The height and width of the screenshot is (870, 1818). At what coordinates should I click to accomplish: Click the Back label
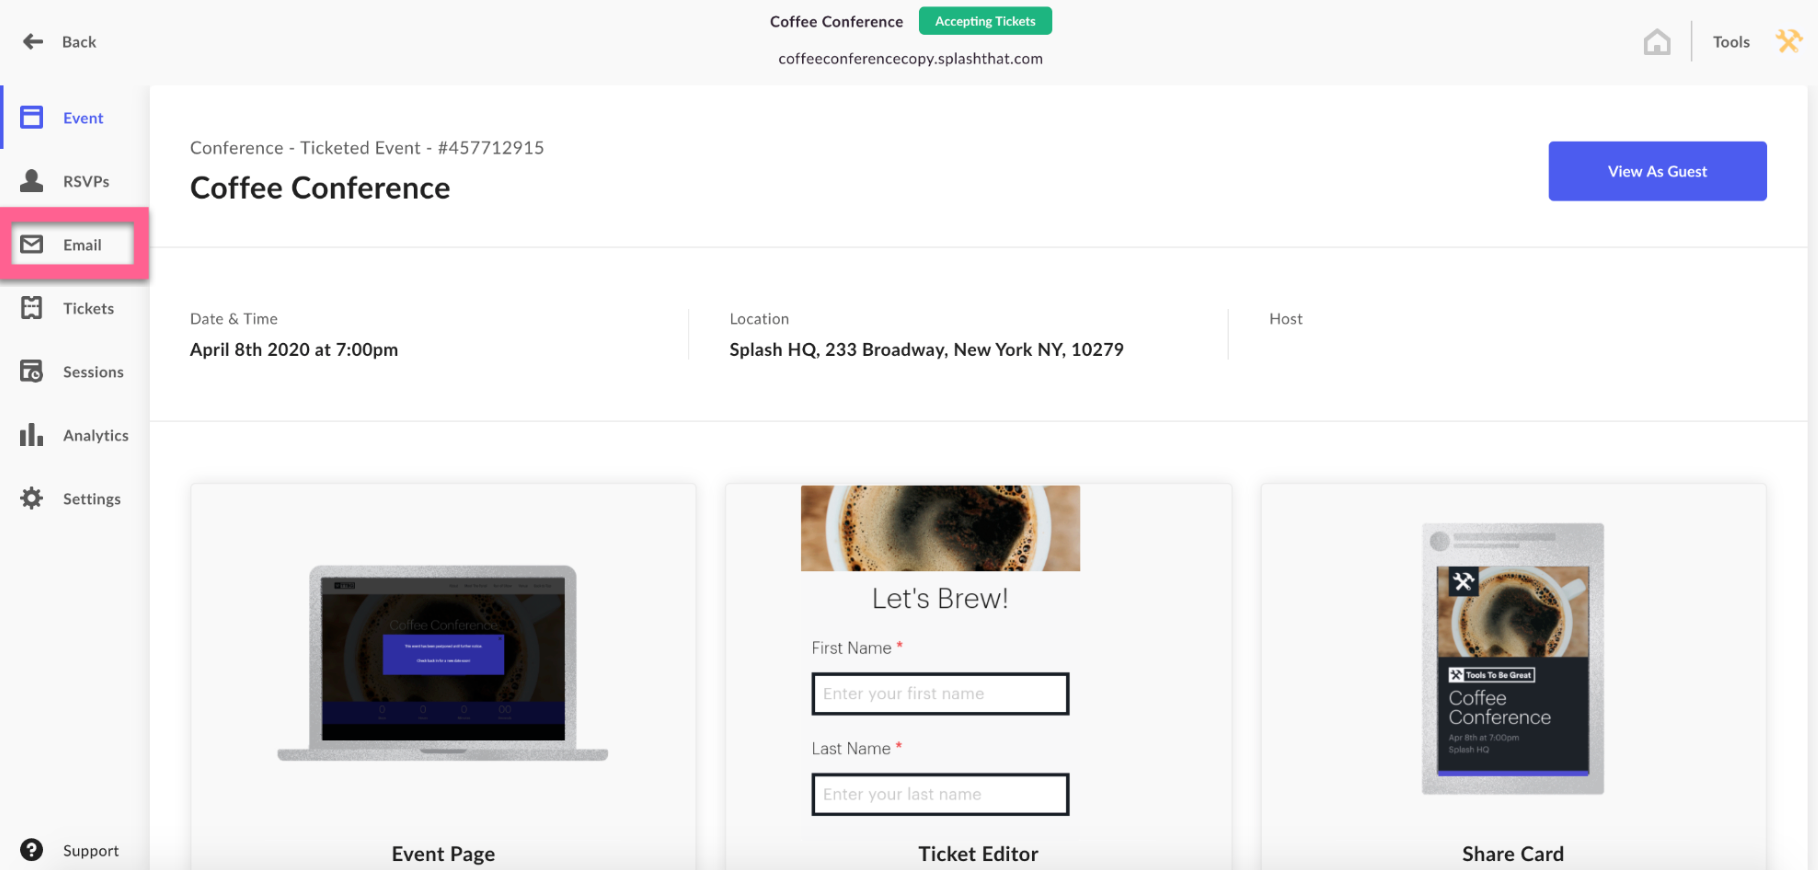coord(79,42)
